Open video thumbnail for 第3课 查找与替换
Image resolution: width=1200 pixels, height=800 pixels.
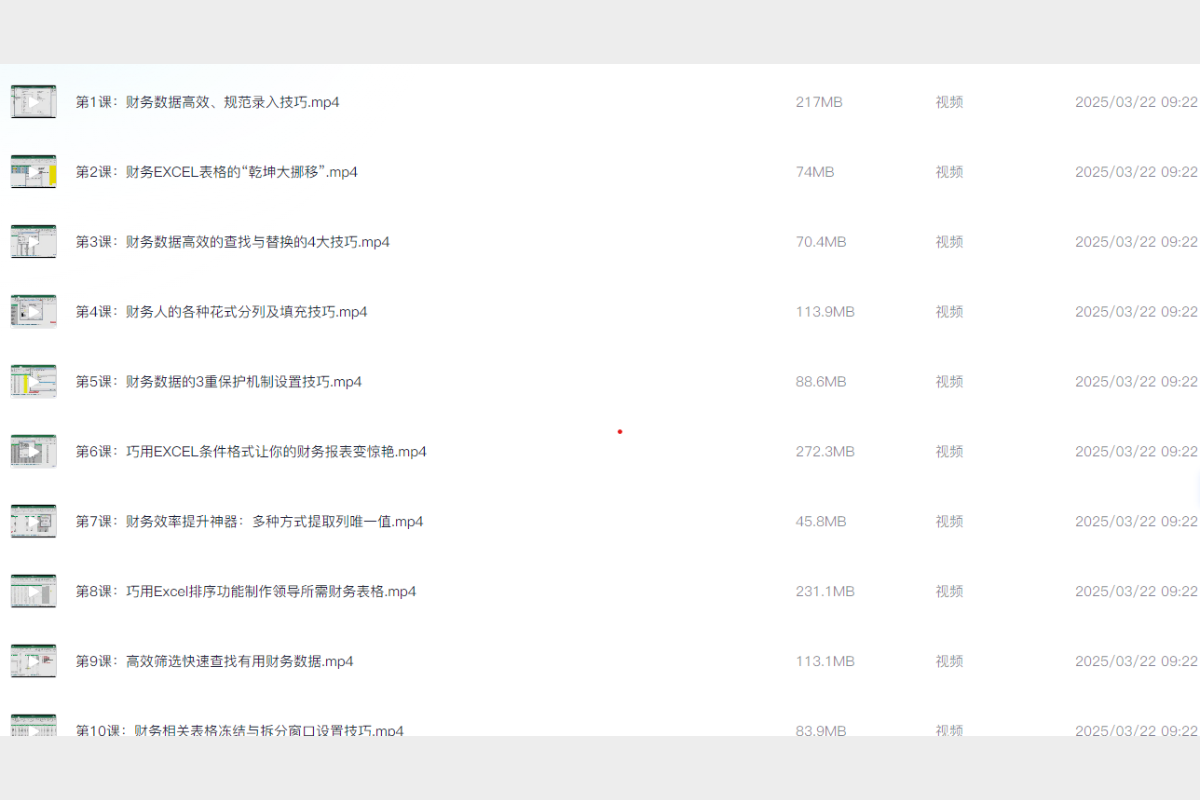pyautogui.click(x=33, y=242)
